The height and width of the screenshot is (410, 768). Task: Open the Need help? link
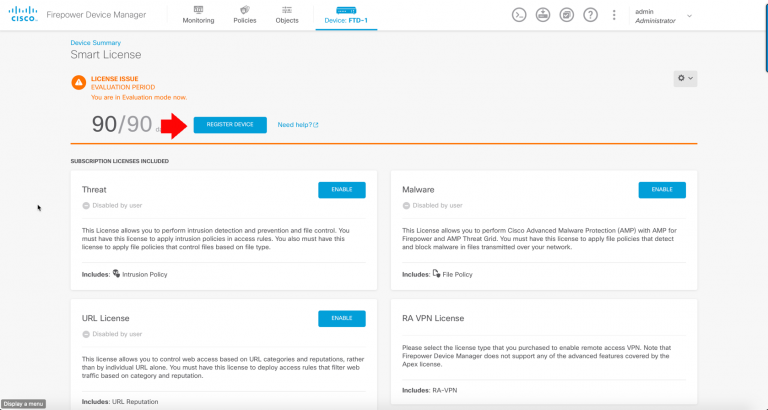[298, 125]
